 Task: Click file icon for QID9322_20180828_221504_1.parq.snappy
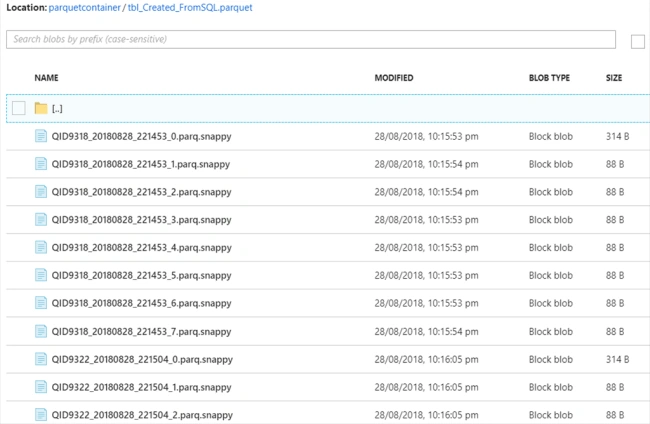pos(41,387)
